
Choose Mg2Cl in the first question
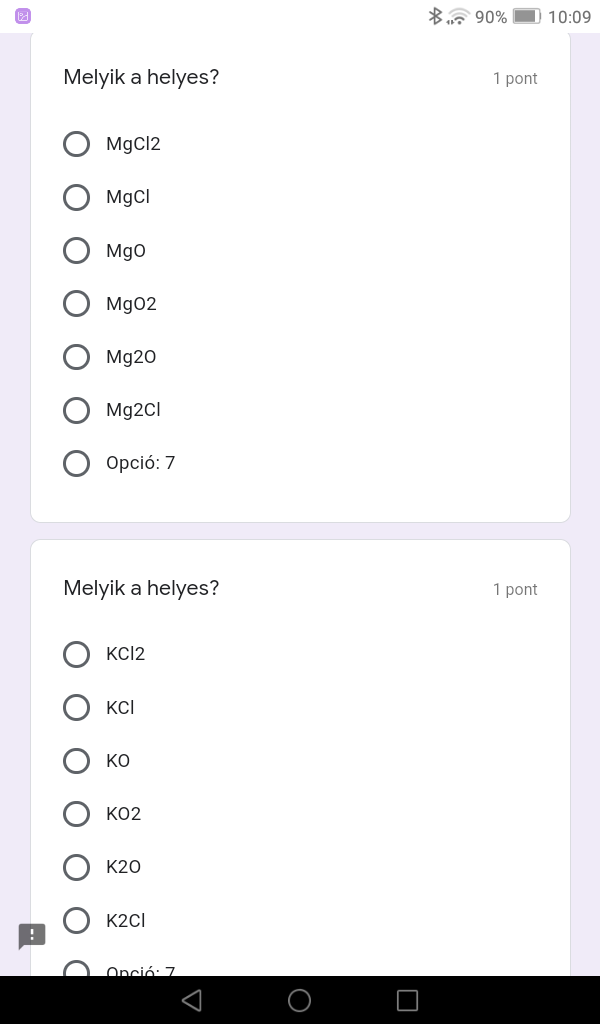coord(77,410)
